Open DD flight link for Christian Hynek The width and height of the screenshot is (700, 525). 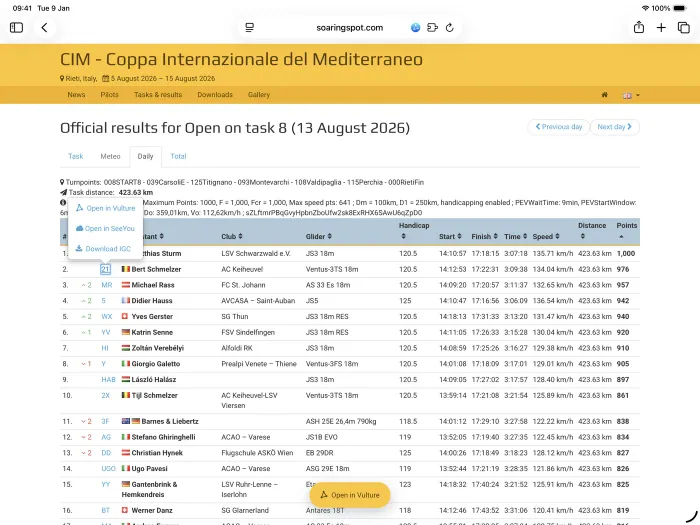point(106,453)
